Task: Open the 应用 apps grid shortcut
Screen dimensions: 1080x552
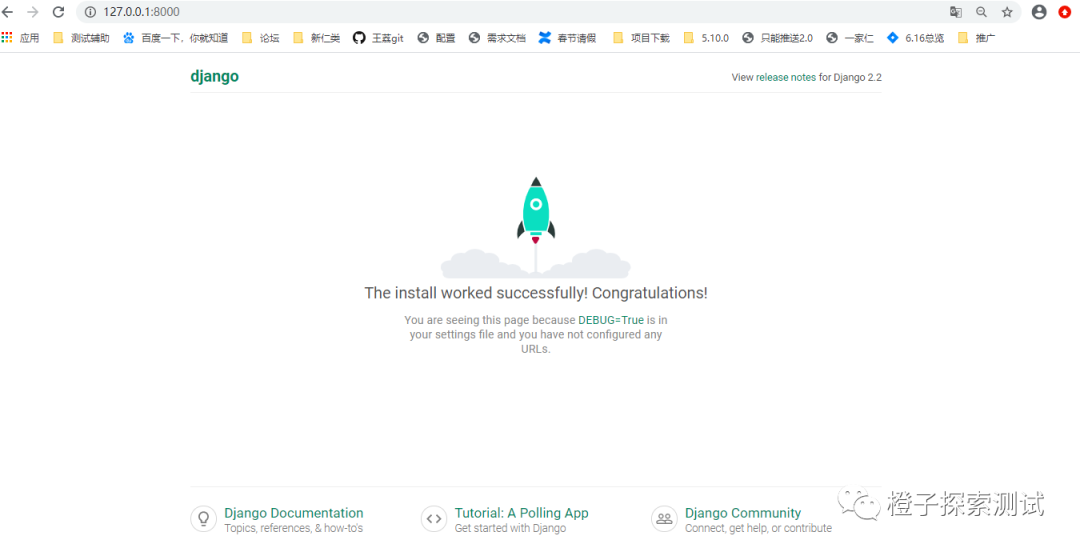Action: pos(21,38)
